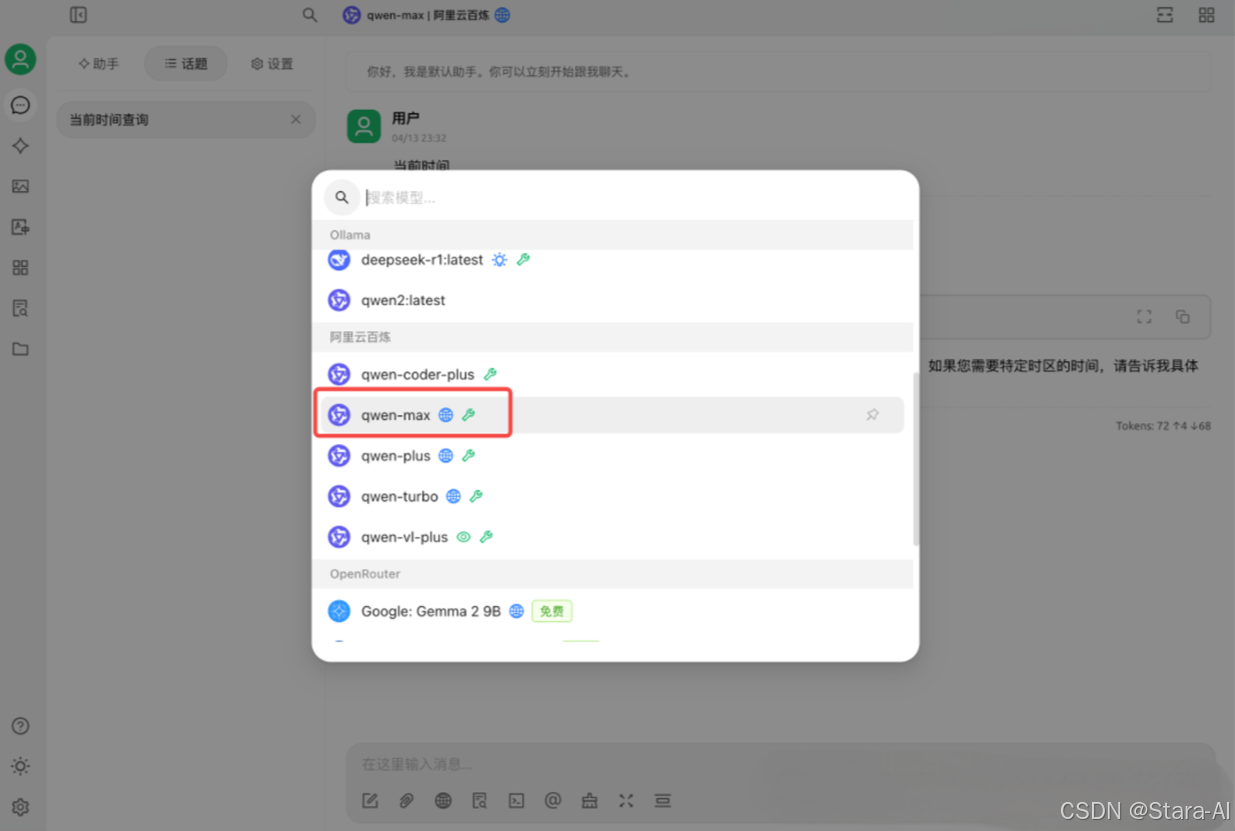
Task: Click the qwen-max model header button
Action: coord(427,15)
